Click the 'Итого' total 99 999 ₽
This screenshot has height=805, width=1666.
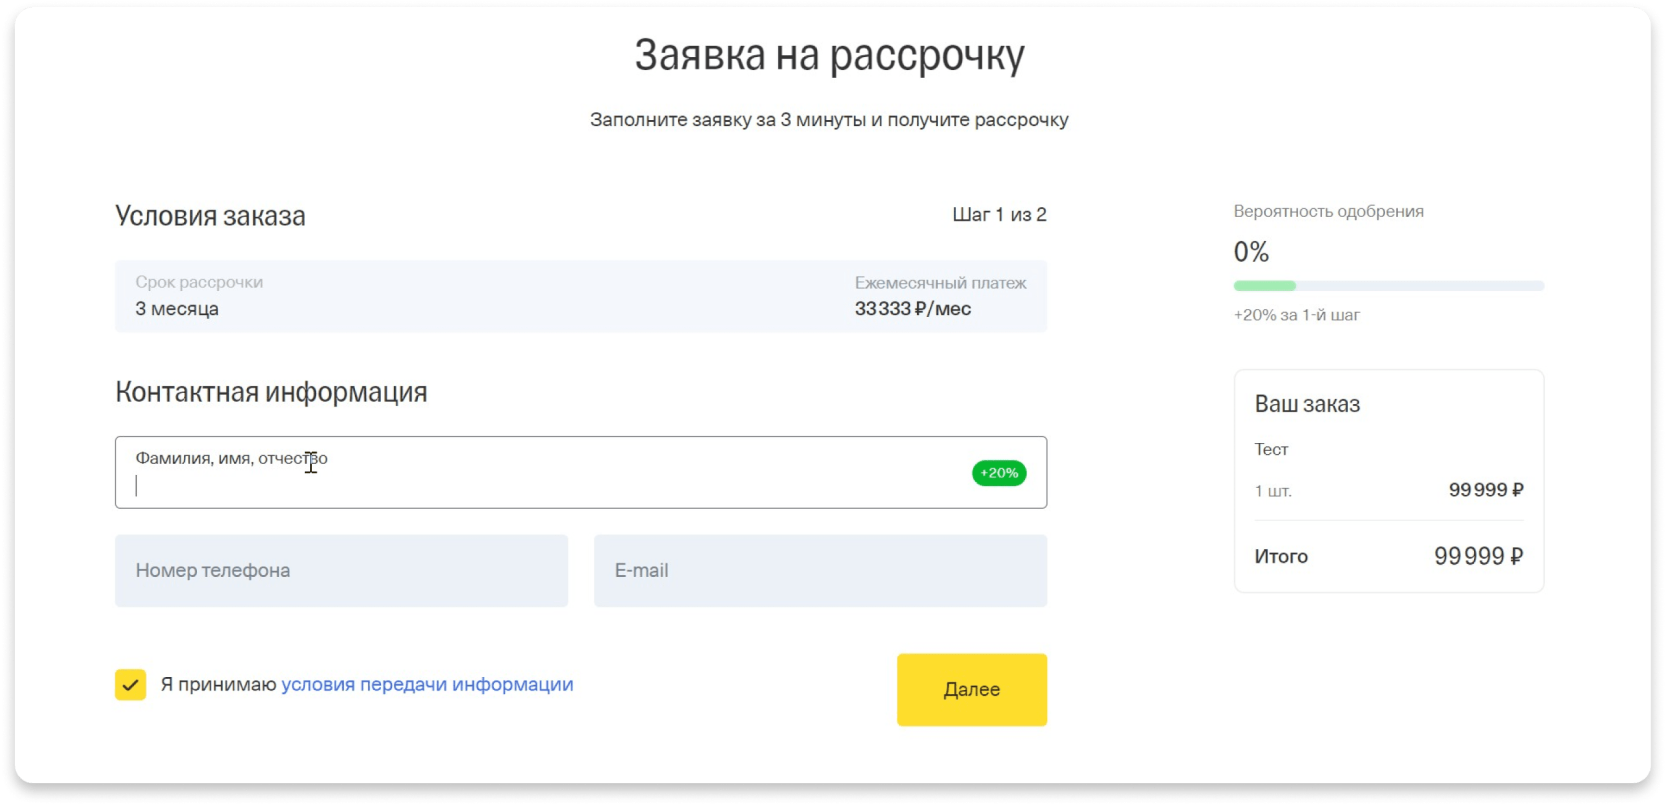point(1478,556)
